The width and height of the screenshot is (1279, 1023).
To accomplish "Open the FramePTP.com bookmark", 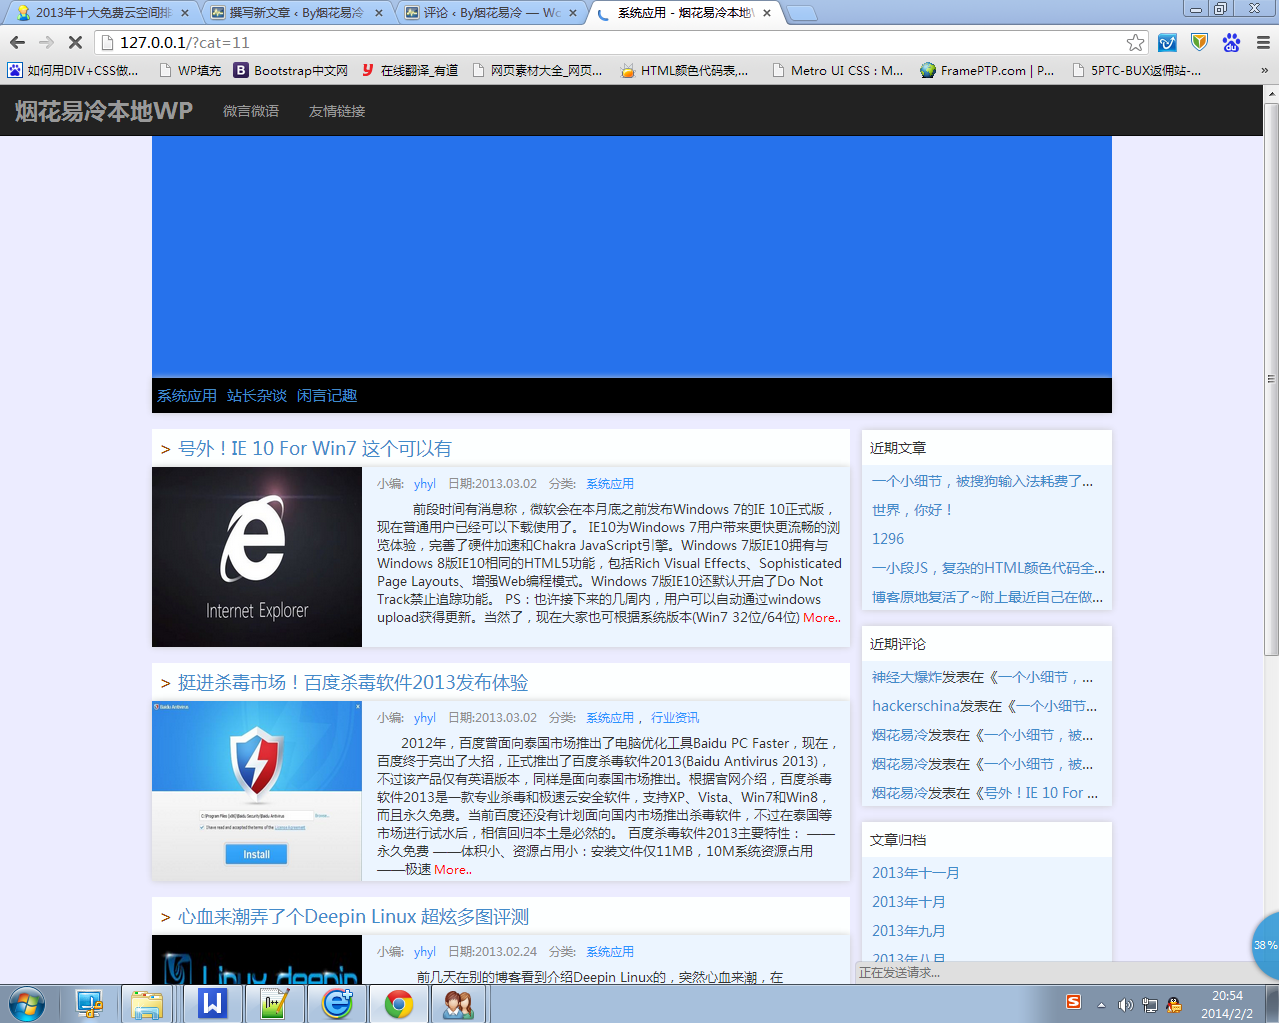I will pos(987,70).
